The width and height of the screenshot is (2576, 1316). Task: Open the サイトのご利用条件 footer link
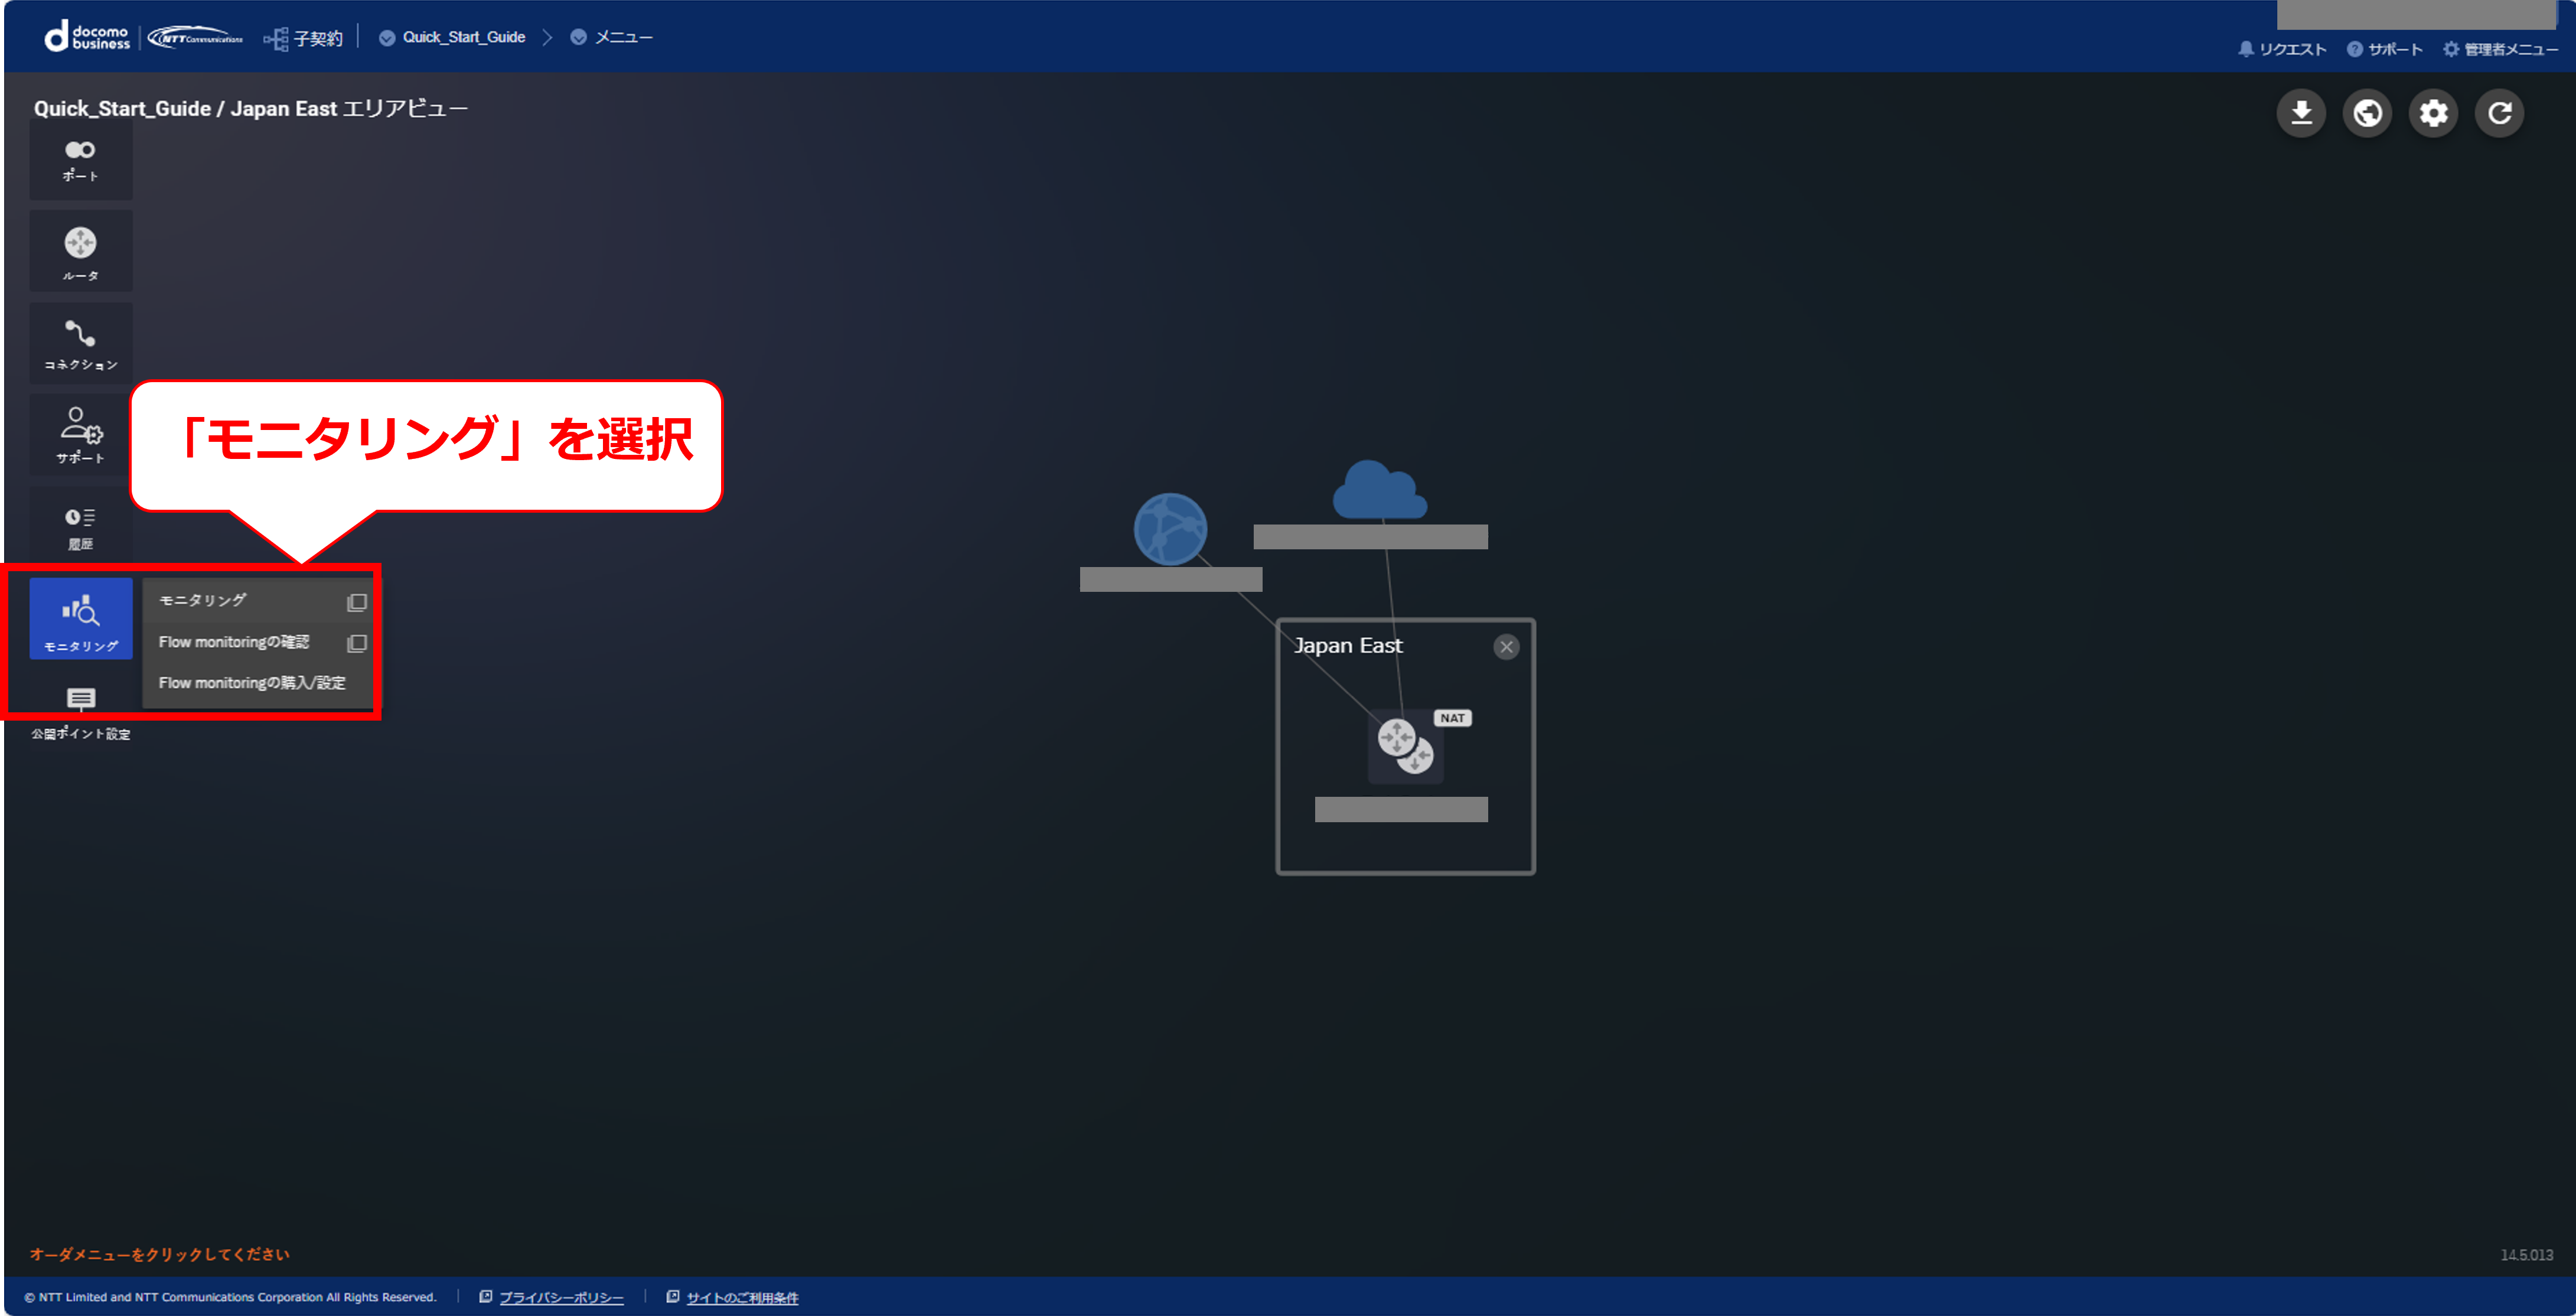click(742, 1297)
